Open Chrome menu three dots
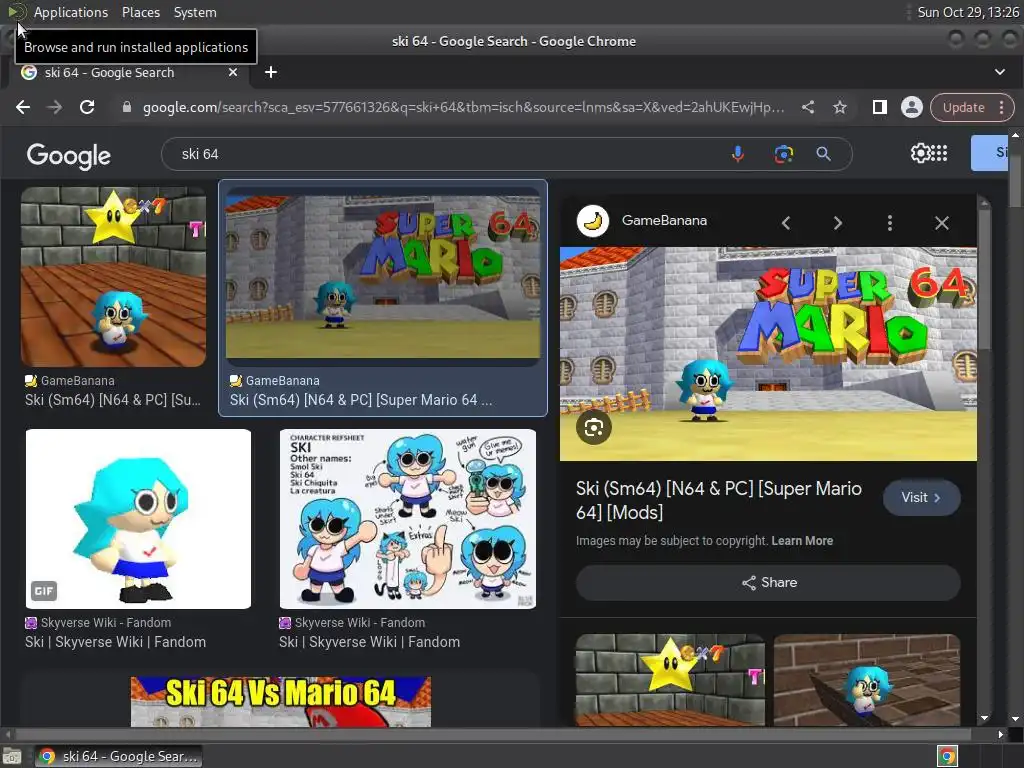 (x=1001, y=107)
